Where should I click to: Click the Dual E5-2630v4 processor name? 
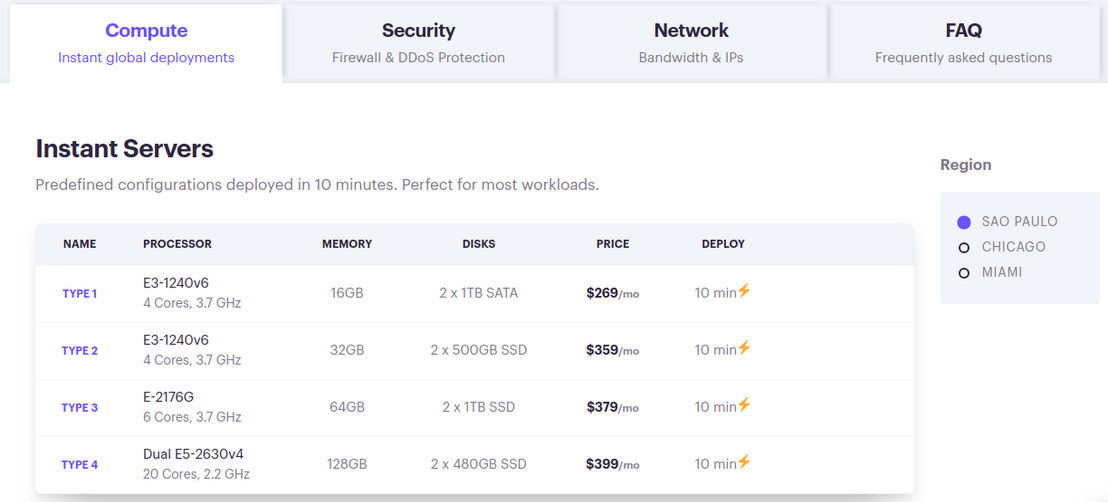pyautogui.click(x=193, y=455)
